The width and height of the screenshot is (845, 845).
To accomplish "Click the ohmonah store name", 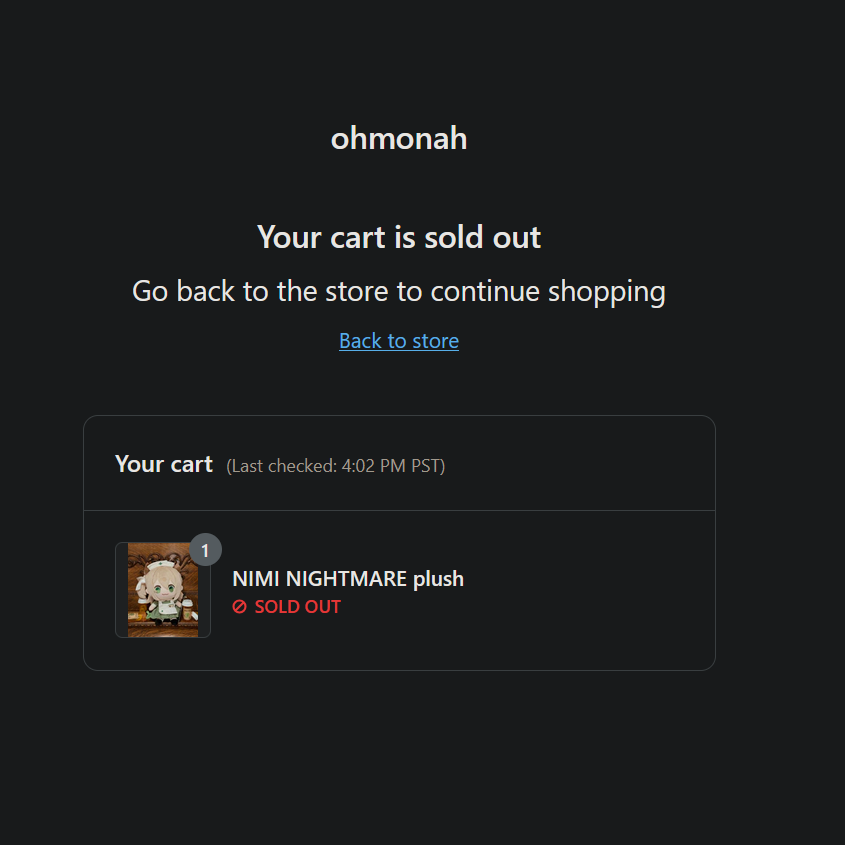I will [x=399, y=138].
